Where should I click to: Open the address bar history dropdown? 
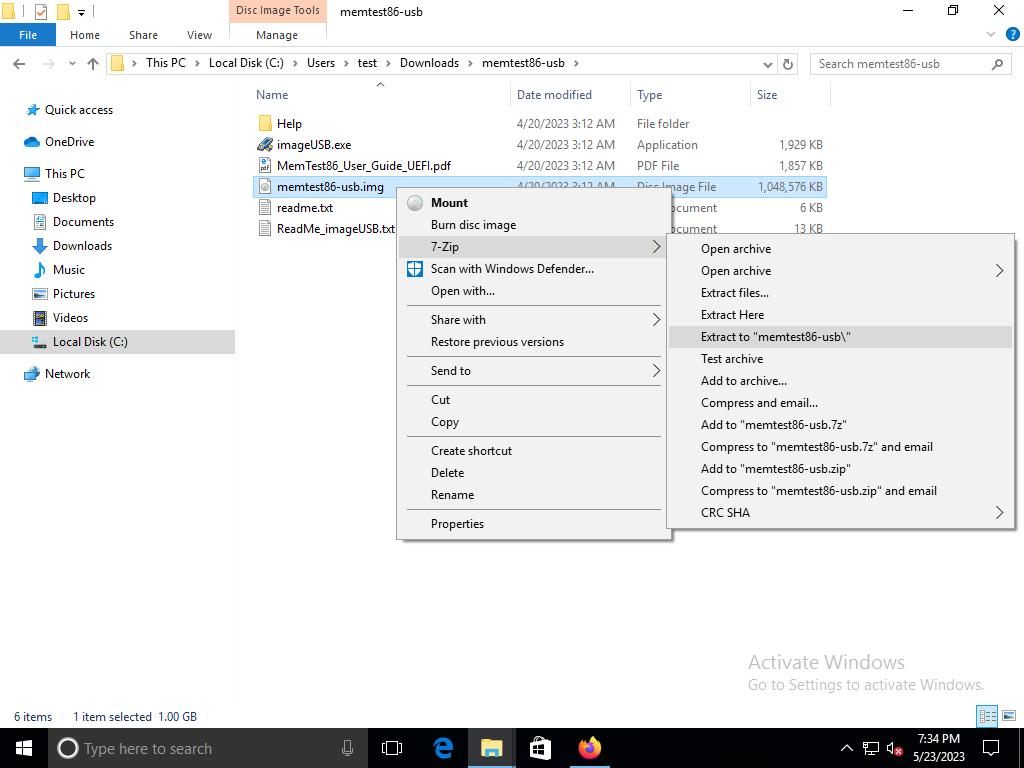pos(767,63)
